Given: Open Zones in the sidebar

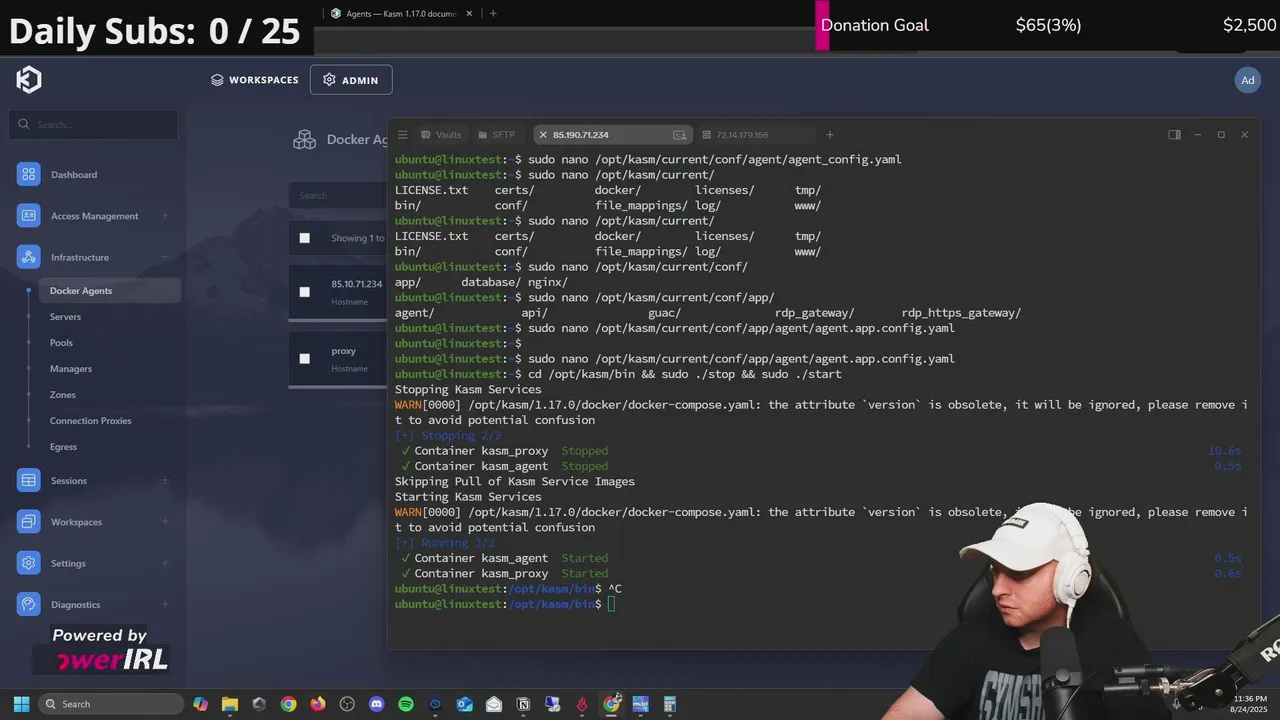Looking at the screenshot, I should (63, 395).
